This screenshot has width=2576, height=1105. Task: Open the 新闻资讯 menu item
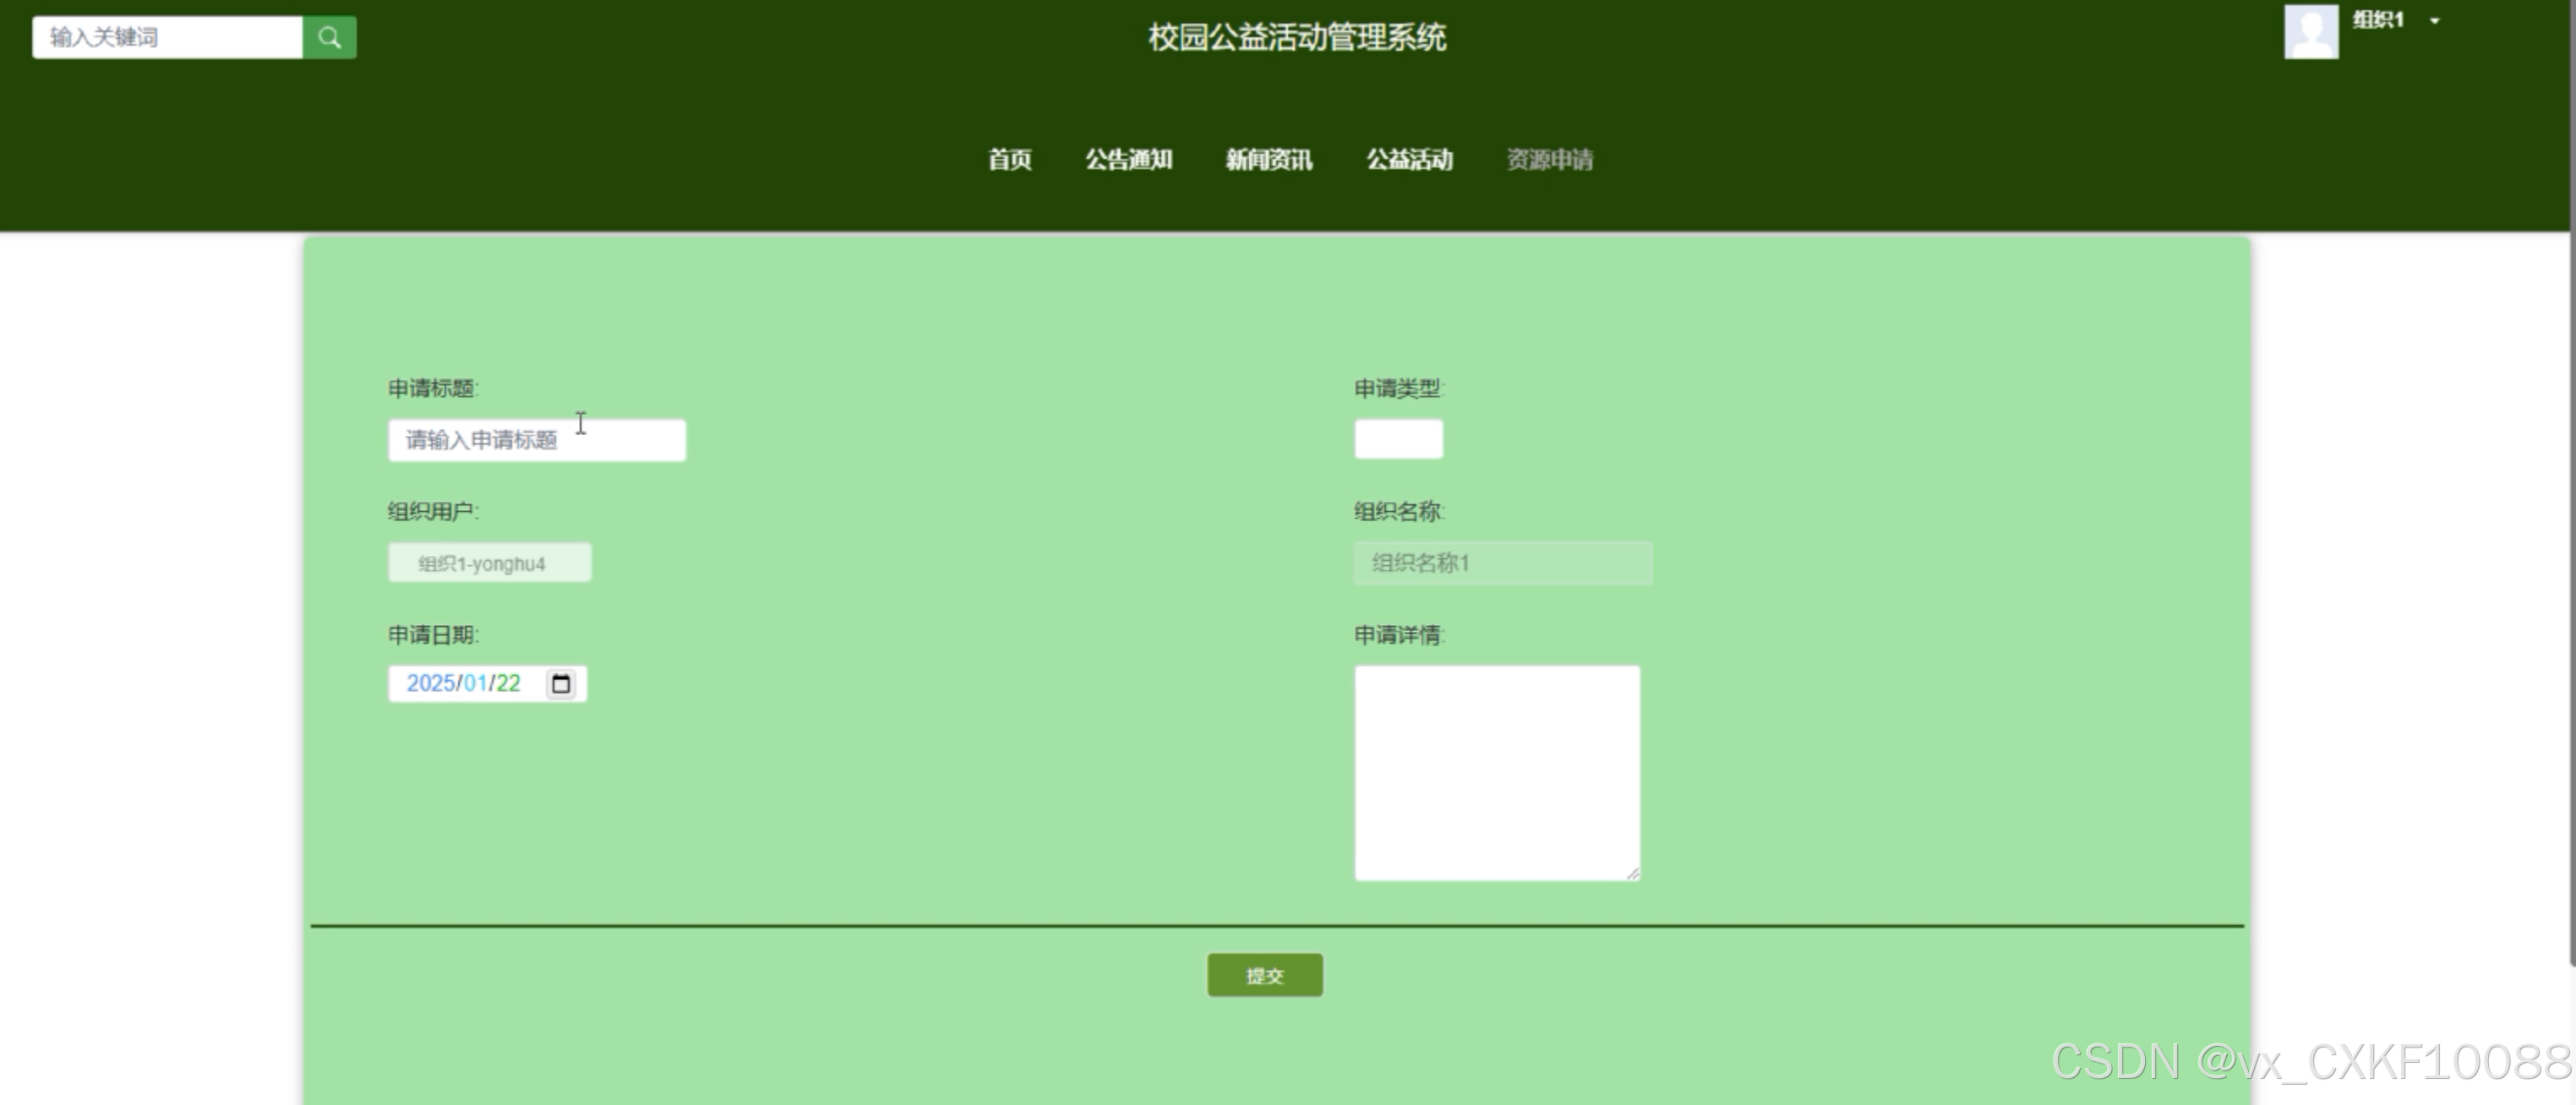point(1269,160)
